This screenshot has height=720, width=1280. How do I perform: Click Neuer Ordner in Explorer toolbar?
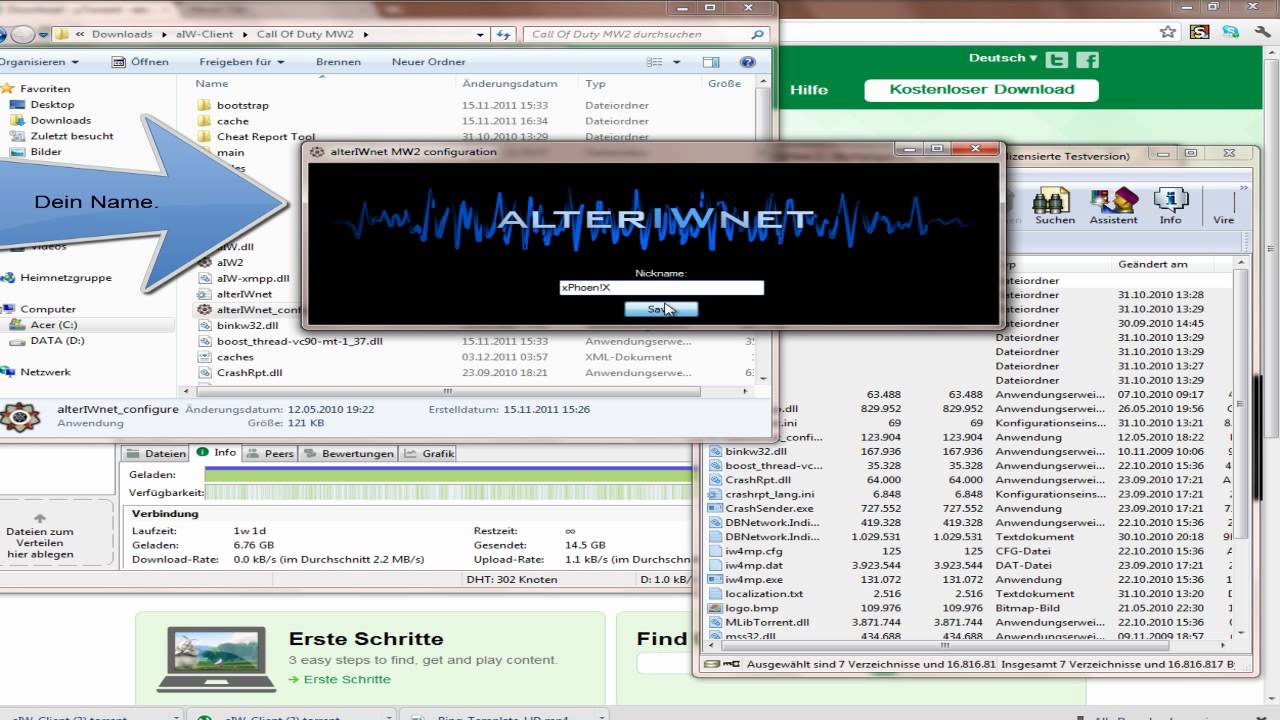click(428, 61)
